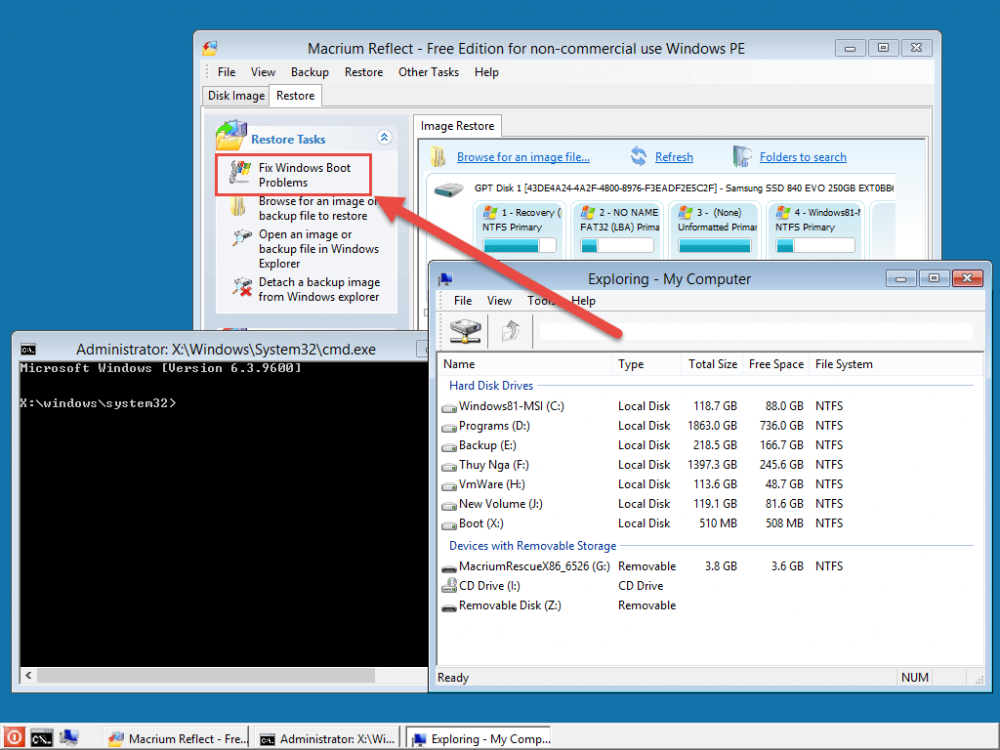Image resolution: width=1000 pixels, height=750 pixels.
Task: Select the Windows81-MSI (C:) drive icon
Action: (x=450, y=407)
